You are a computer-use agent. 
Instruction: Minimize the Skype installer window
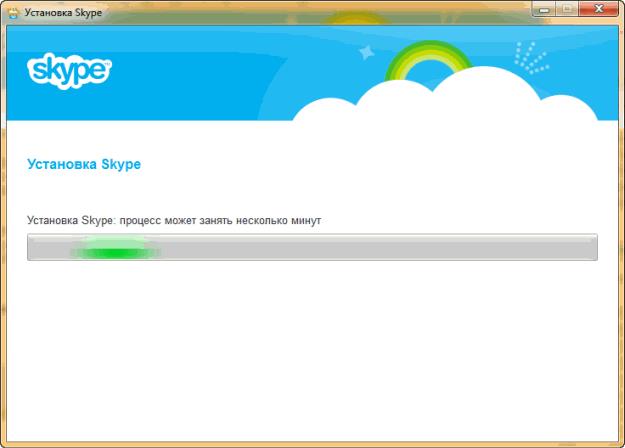pos(543,10)
